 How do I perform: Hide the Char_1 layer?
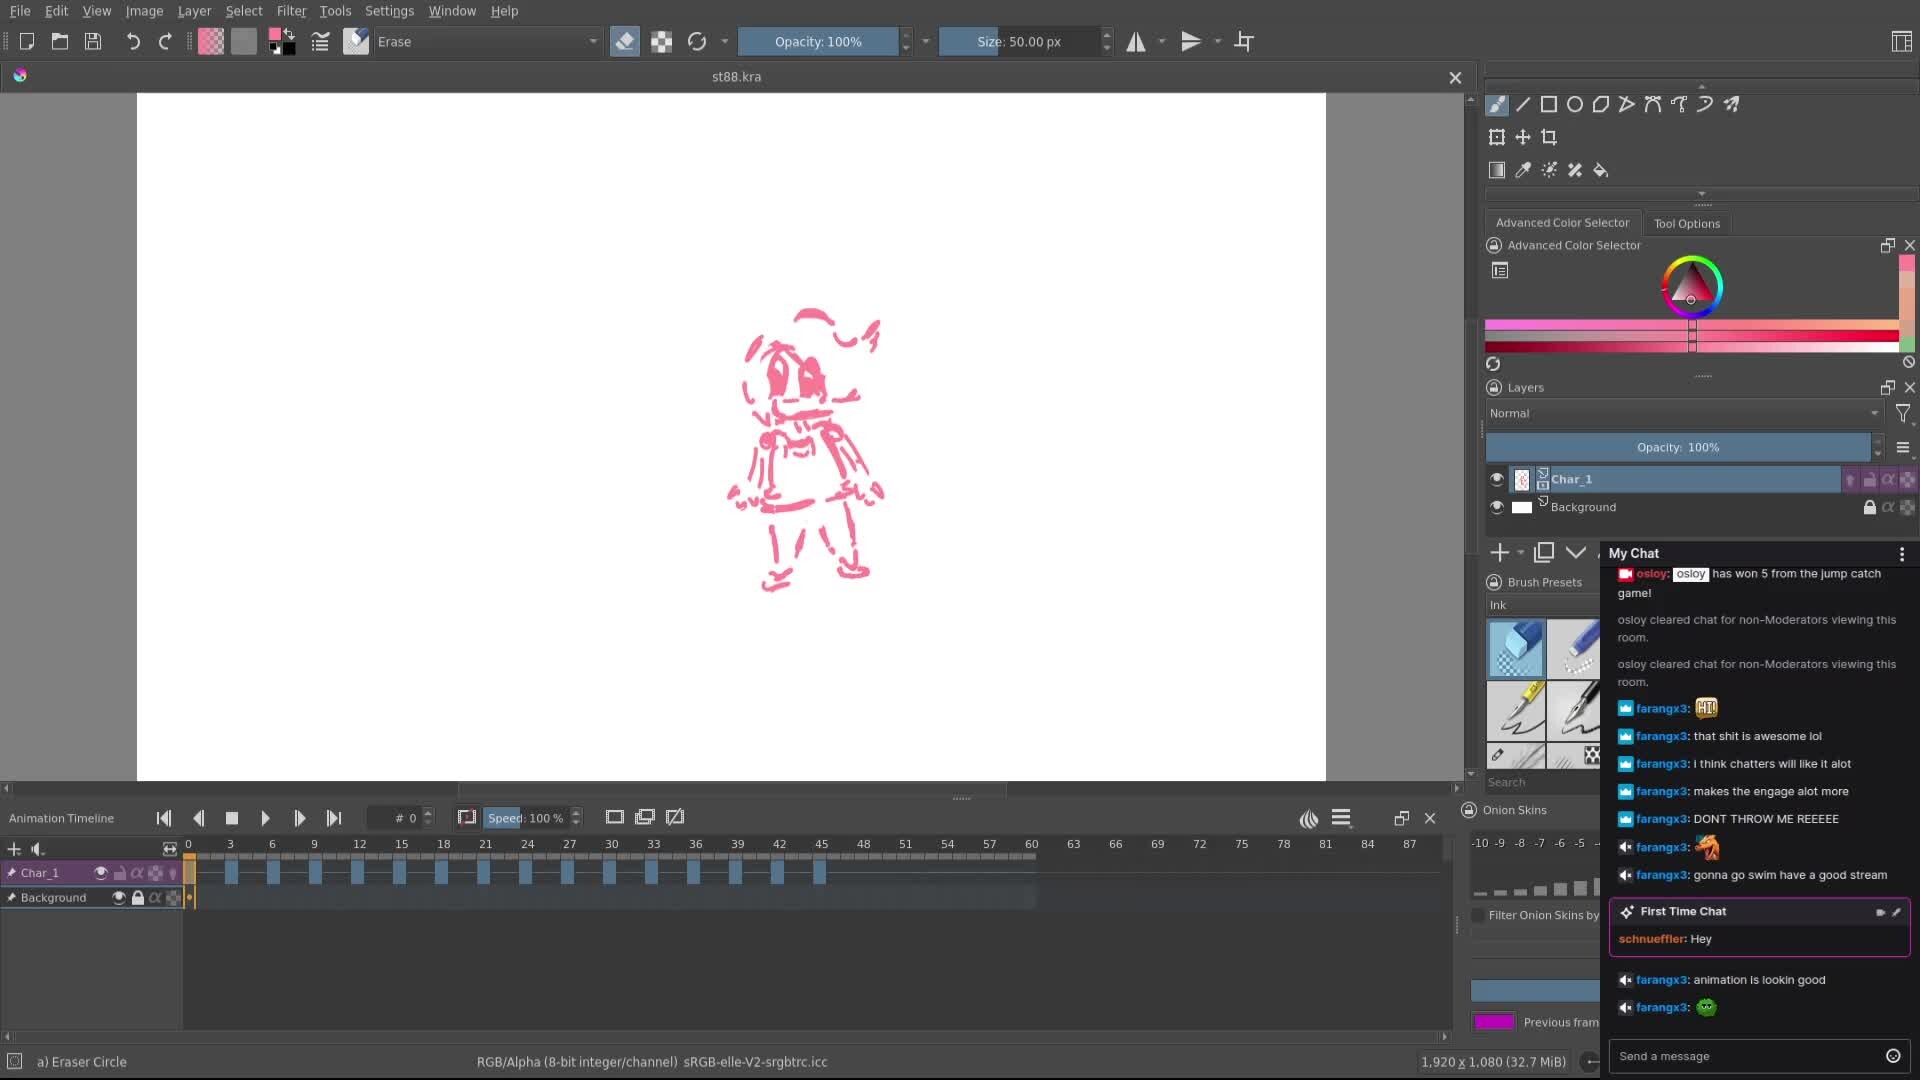tap(1496, 479)
